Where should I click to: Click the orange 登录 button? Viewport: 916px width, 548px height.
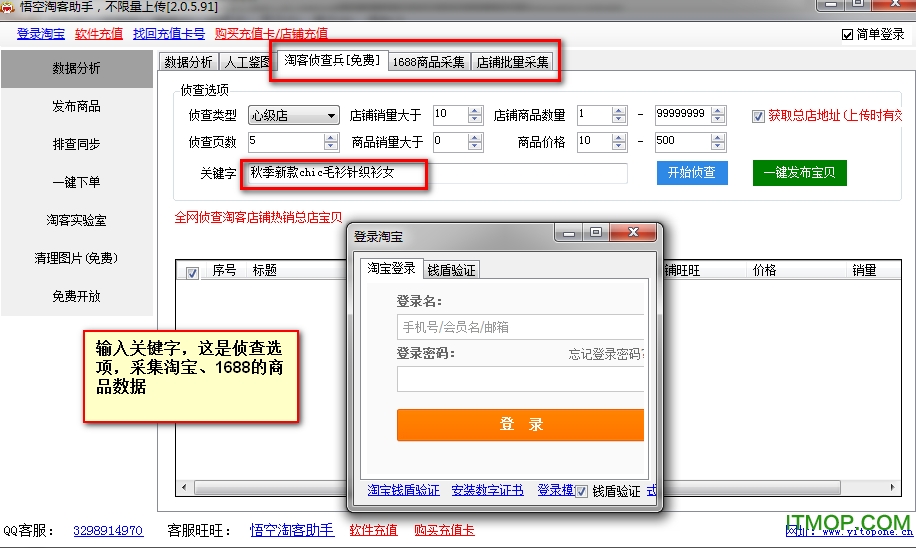[x=521, y=425]
